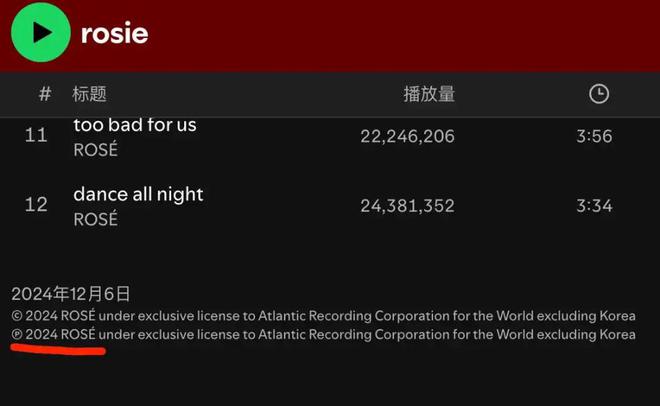Click the play count 24,381,352

(x=407, y=206)
